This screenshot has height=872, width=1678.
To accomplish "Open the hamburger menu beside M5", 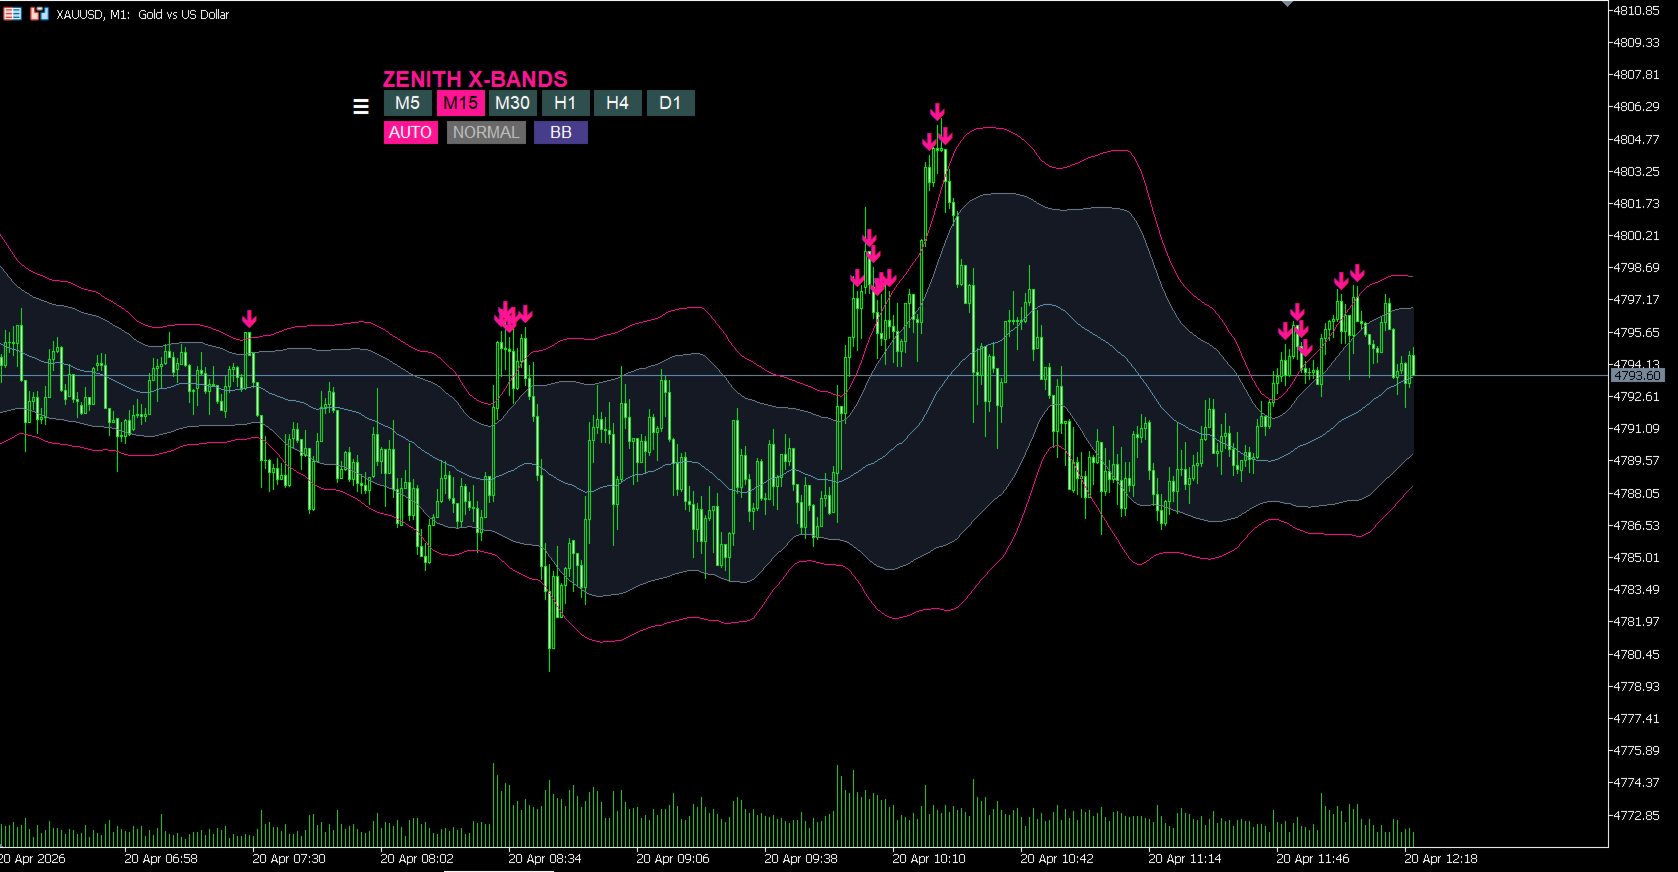I will [361, 106].
